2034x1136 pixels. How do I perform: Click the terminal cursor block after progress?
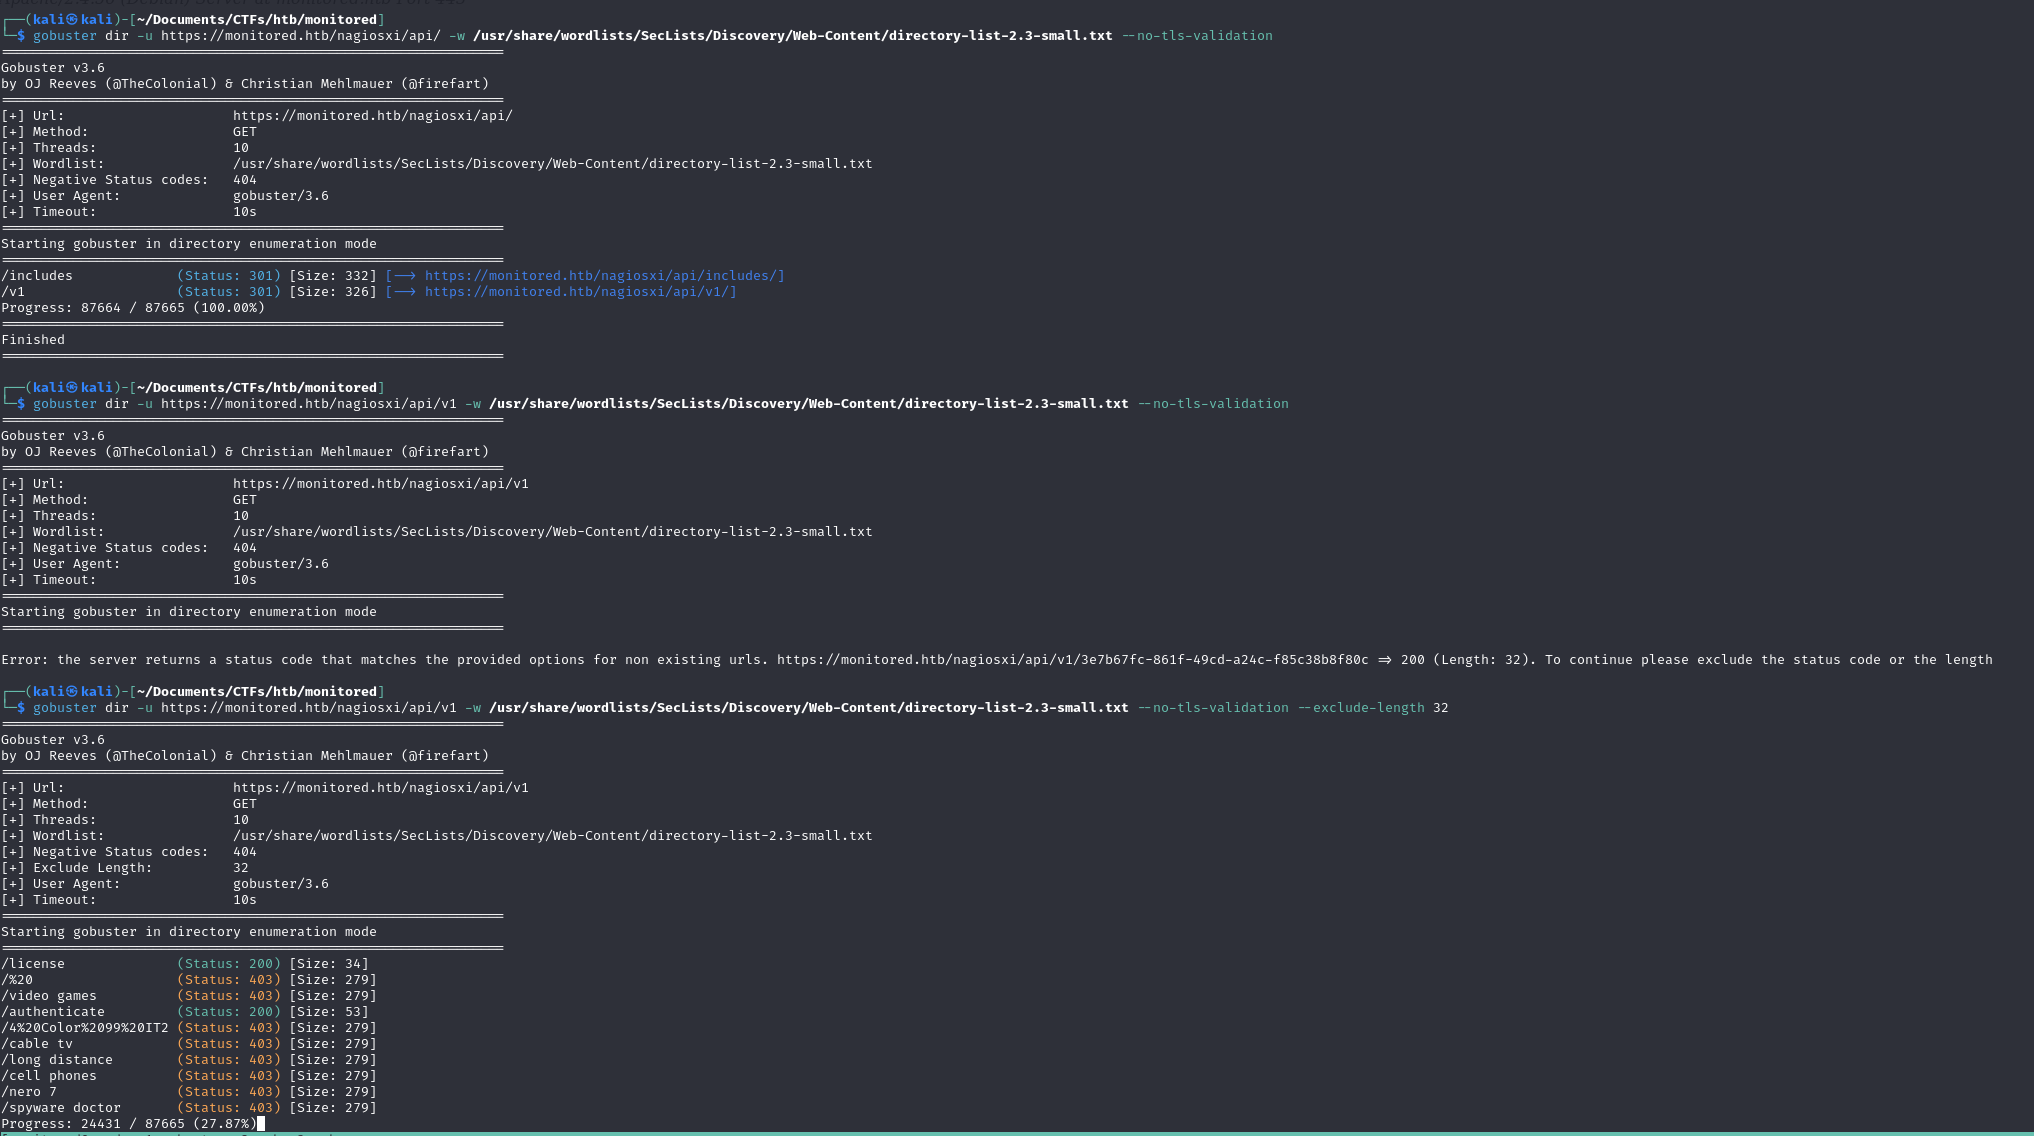tap(261, 1124)
